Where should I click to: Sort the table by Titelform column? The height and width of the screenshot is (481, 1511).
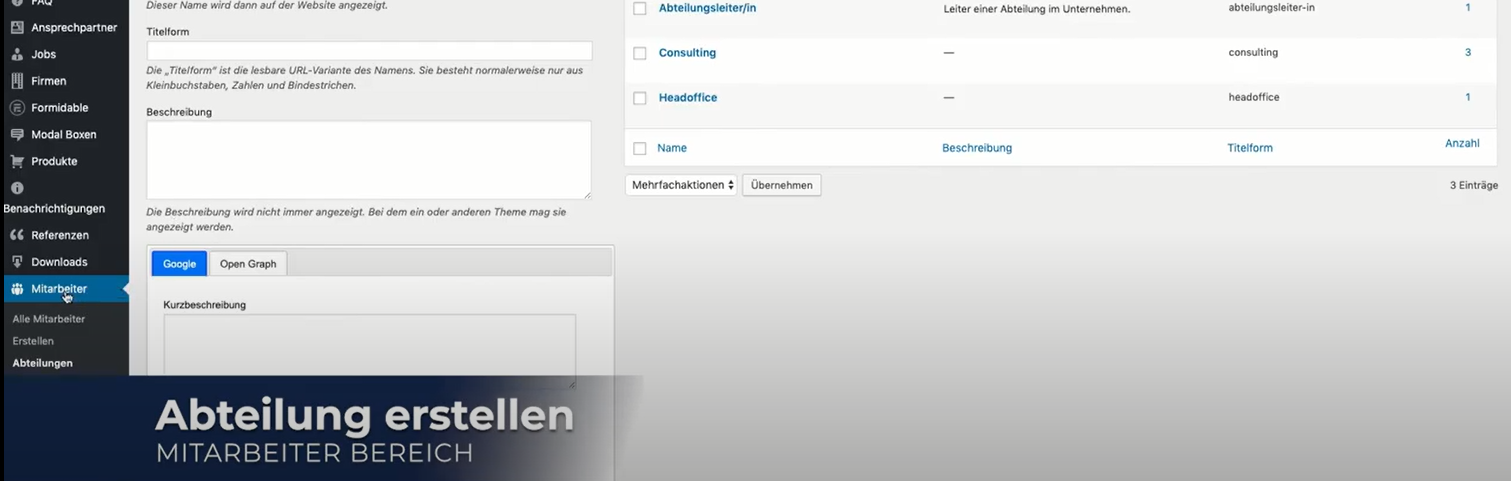pyautogui.click(x=1249, y=148)
